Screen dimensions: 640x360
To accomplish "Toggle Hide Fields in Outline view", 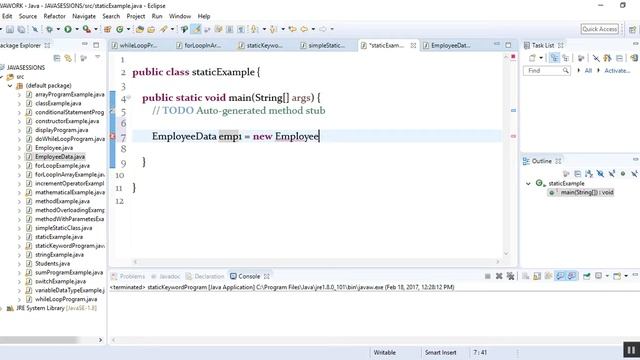I will 600,174.
